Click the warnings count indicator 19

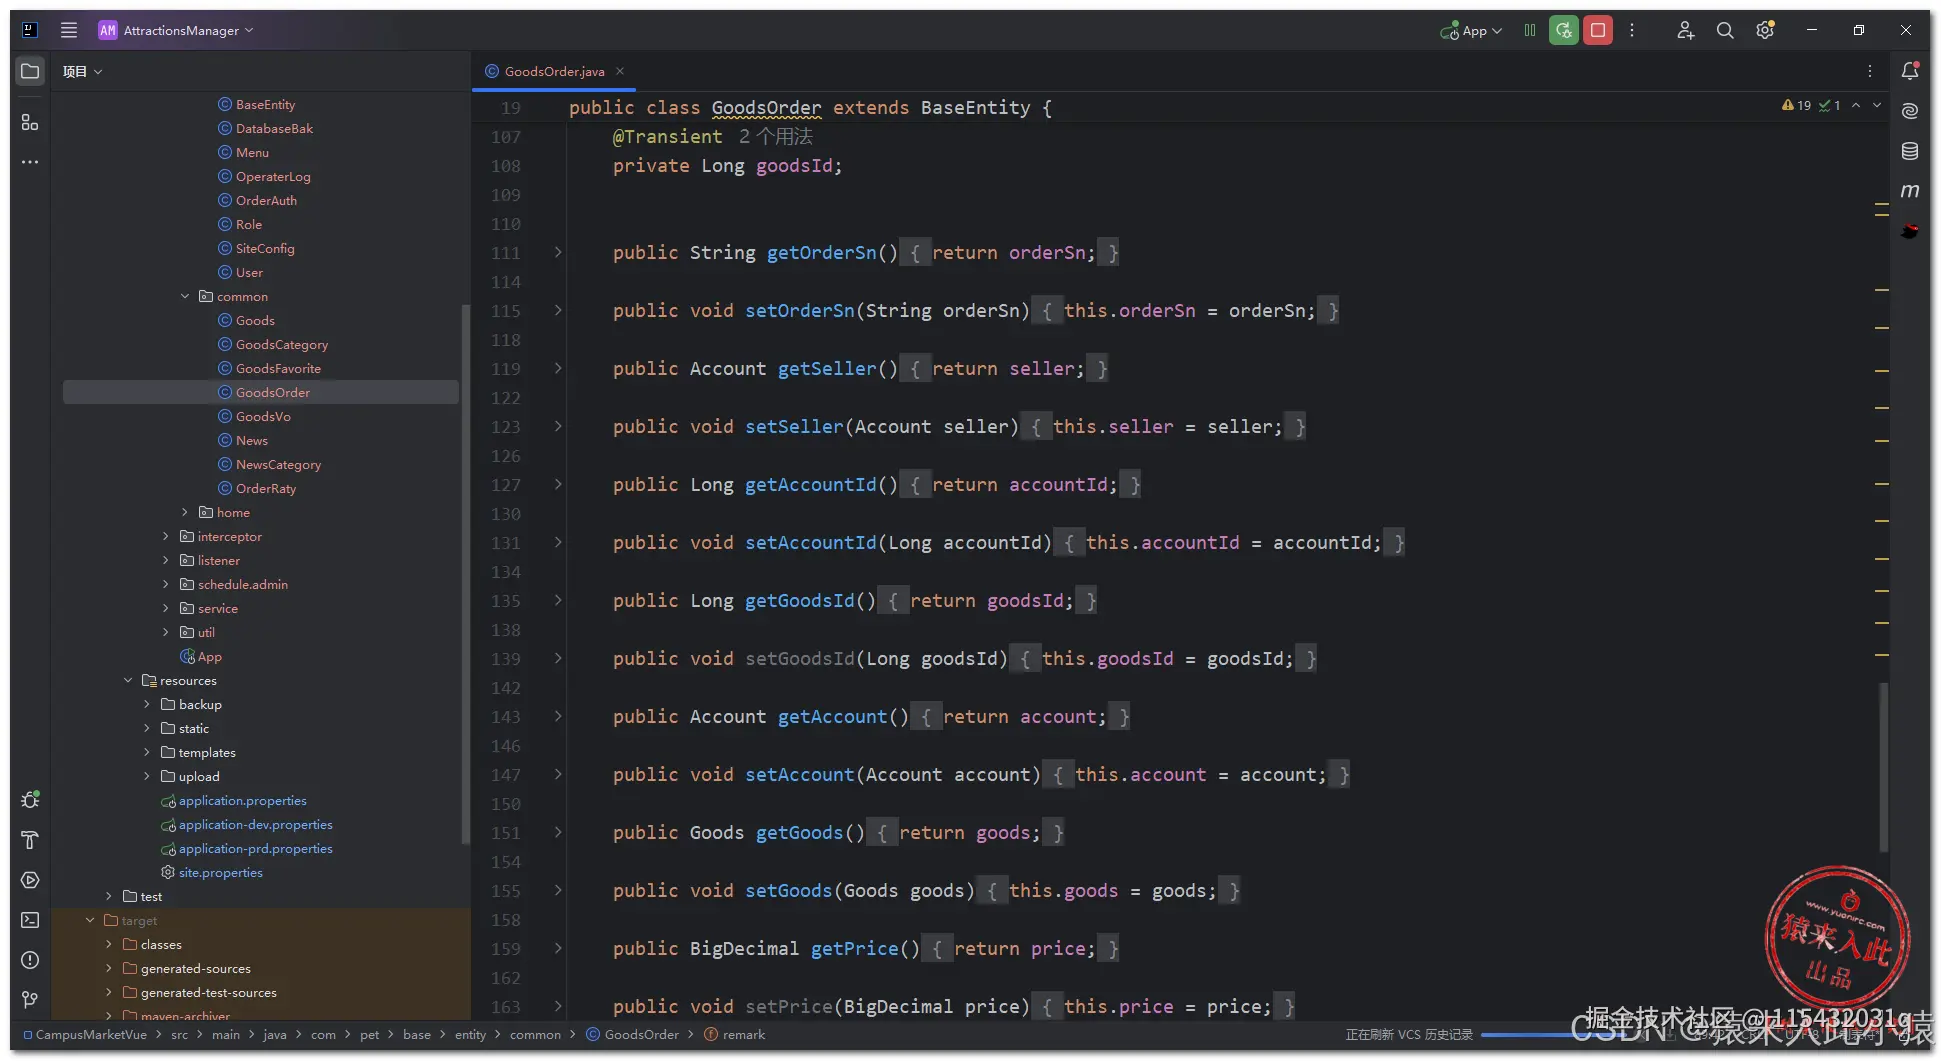coord(1797,105)
